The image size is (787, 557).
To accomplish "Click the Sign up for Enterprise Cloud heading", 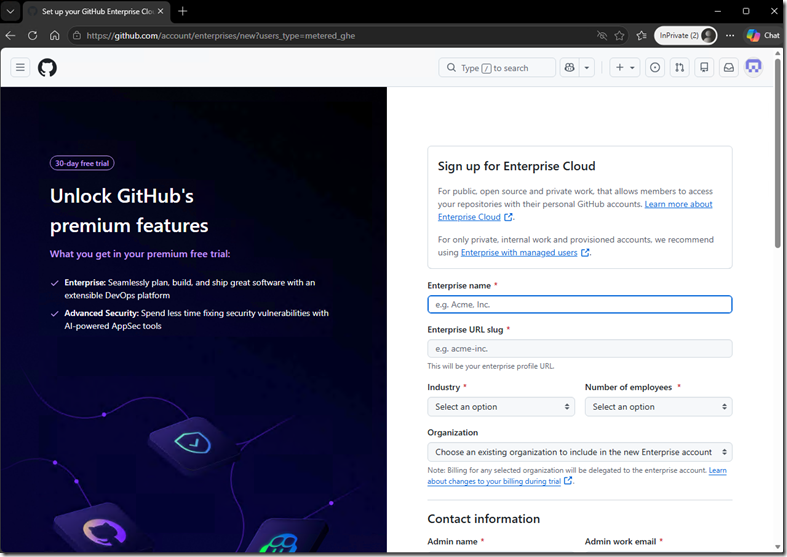I will [516, 166].
